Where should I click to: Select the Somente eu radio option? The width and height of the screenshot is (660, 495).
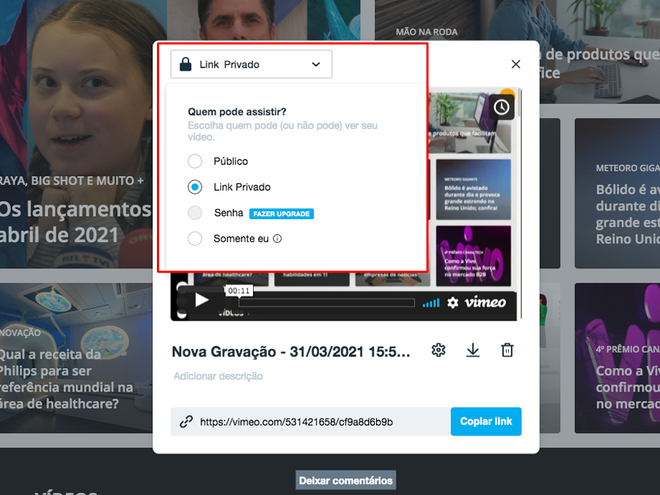[195, 239]
